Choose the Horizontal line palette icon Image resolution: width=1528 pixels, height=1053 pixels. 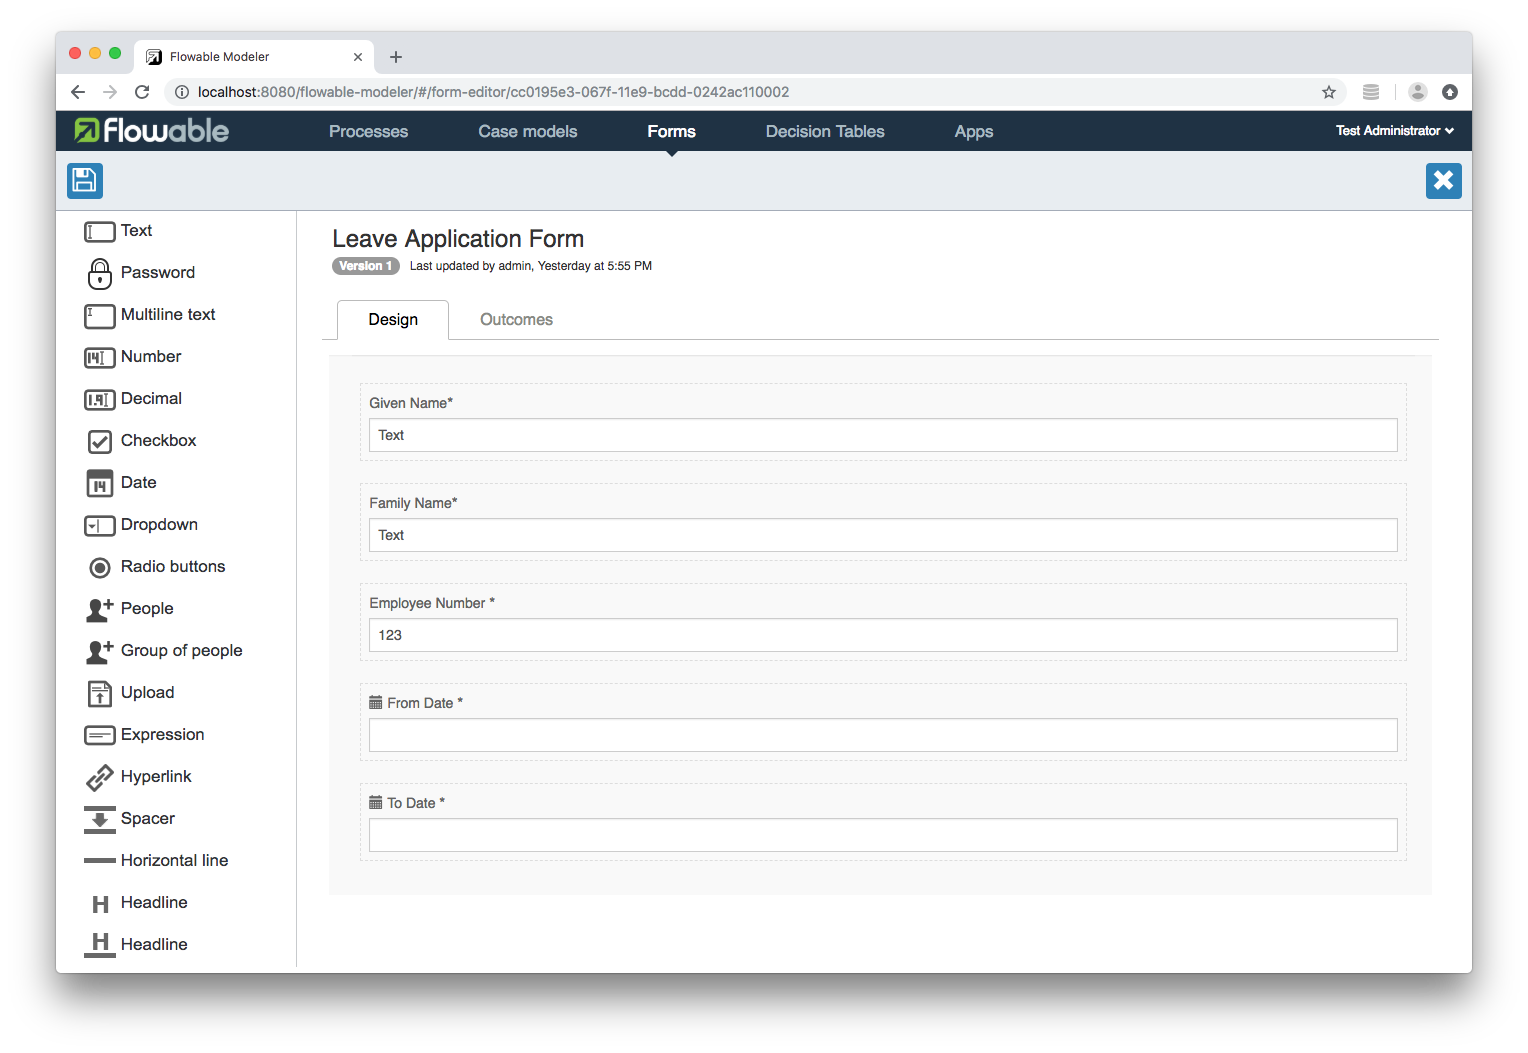point(100,860)
